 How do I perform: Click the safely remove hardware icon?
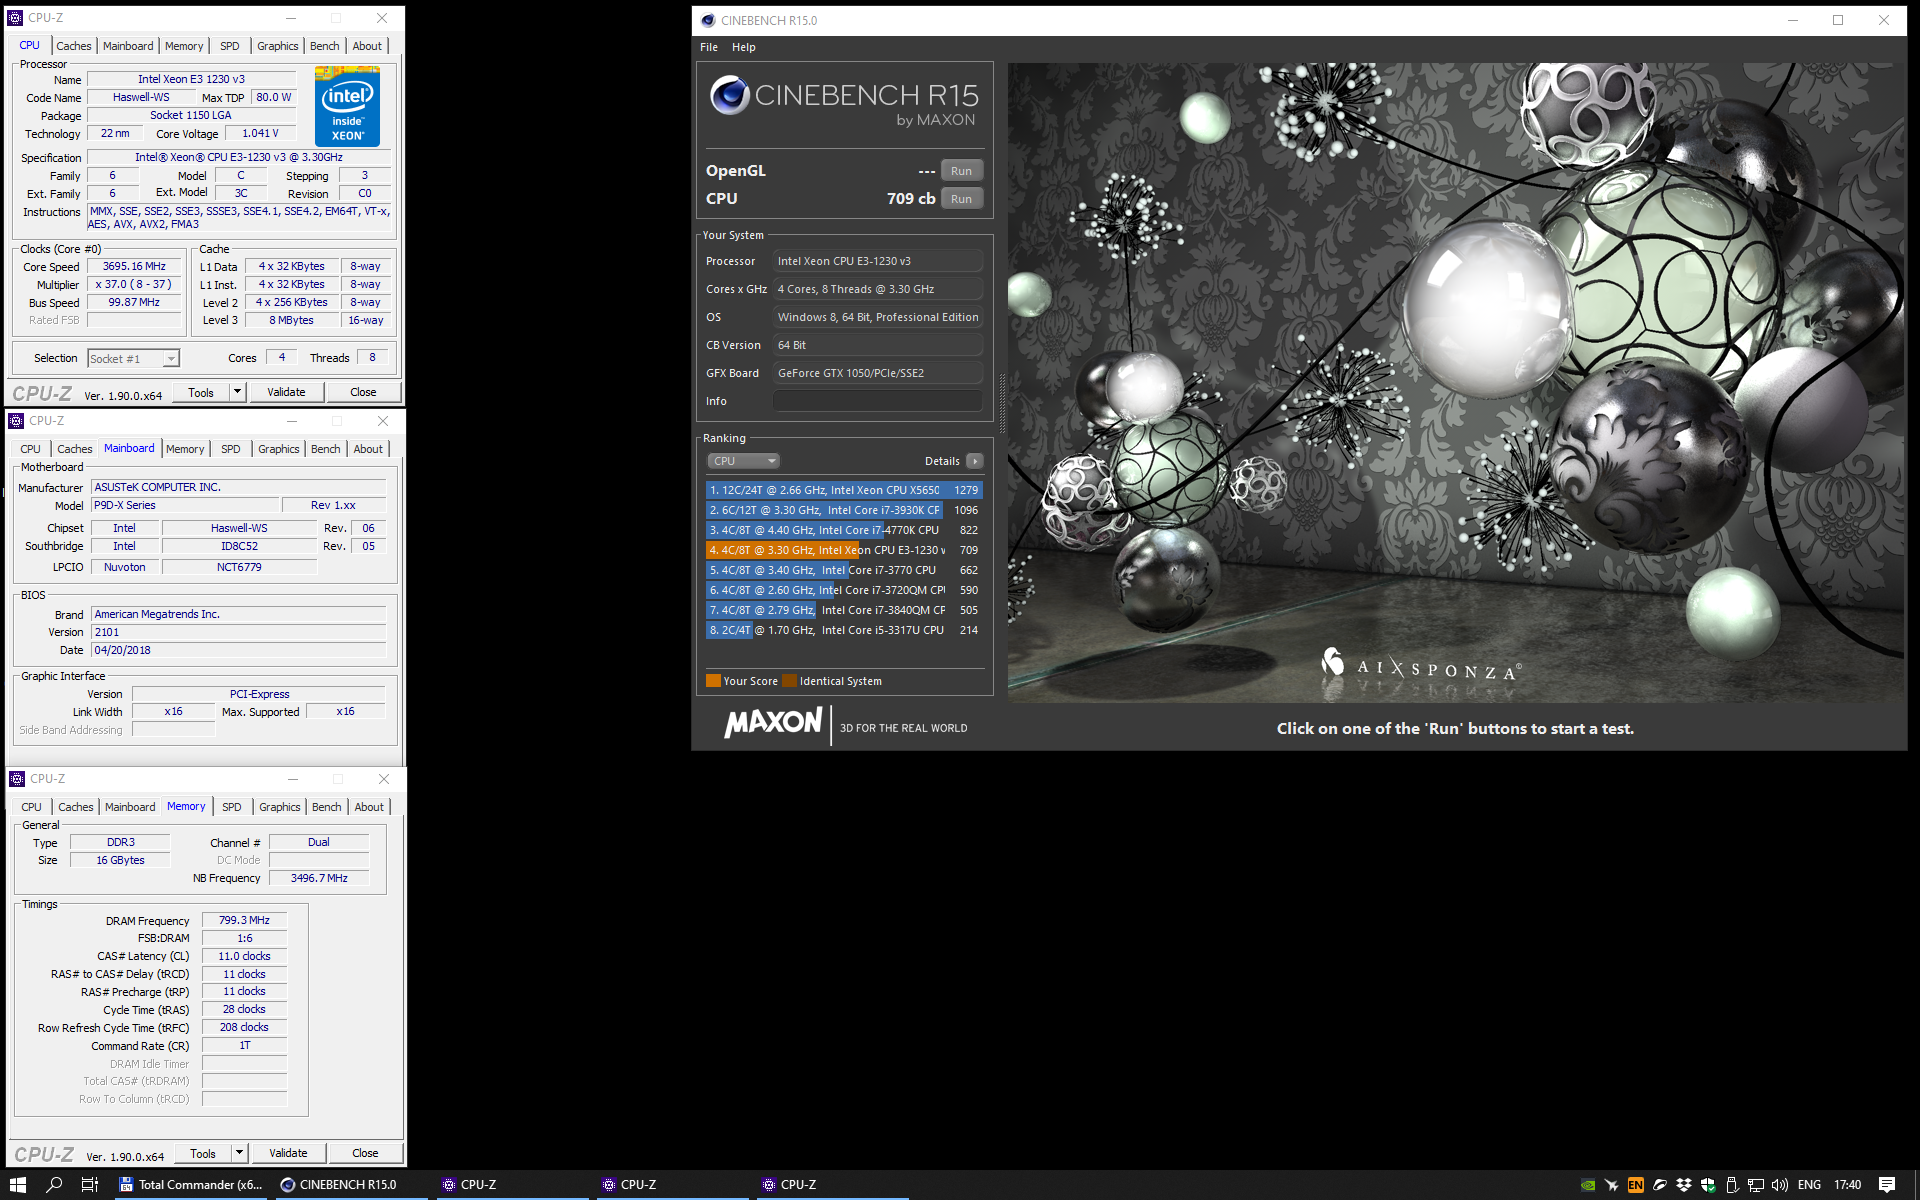coord(1732,1185)
